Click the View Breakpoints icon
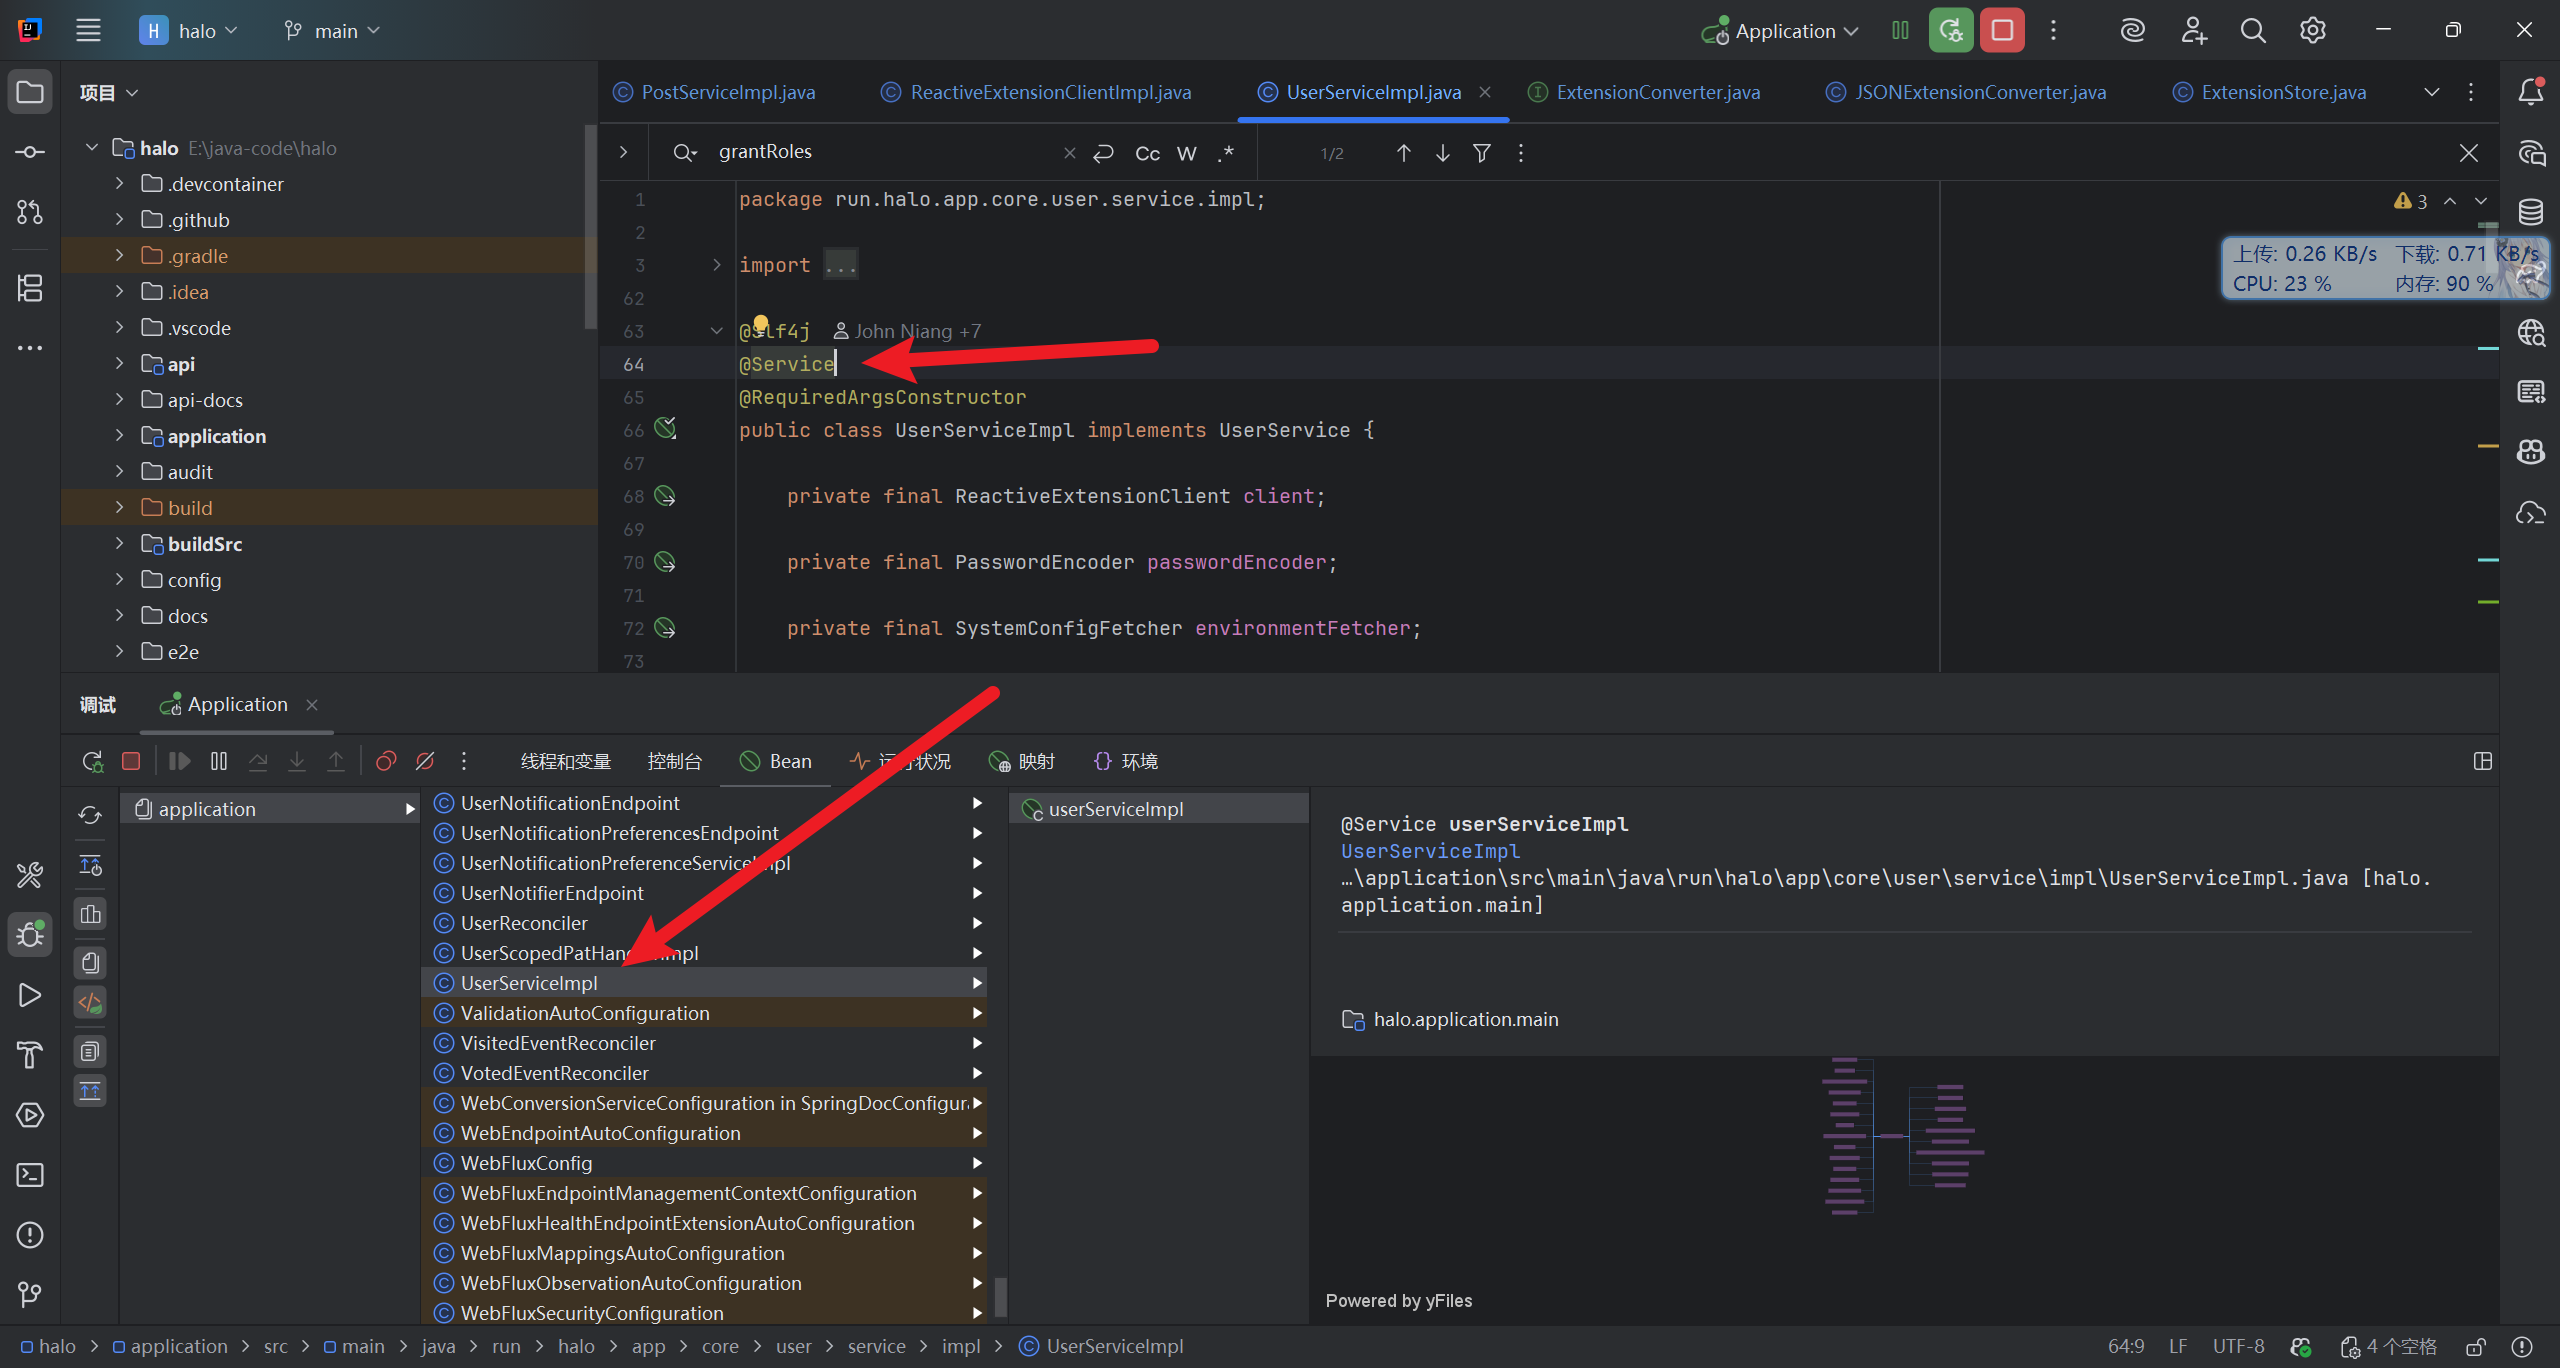This screenshot has width=2560, height=1368. tap(386, 761)
